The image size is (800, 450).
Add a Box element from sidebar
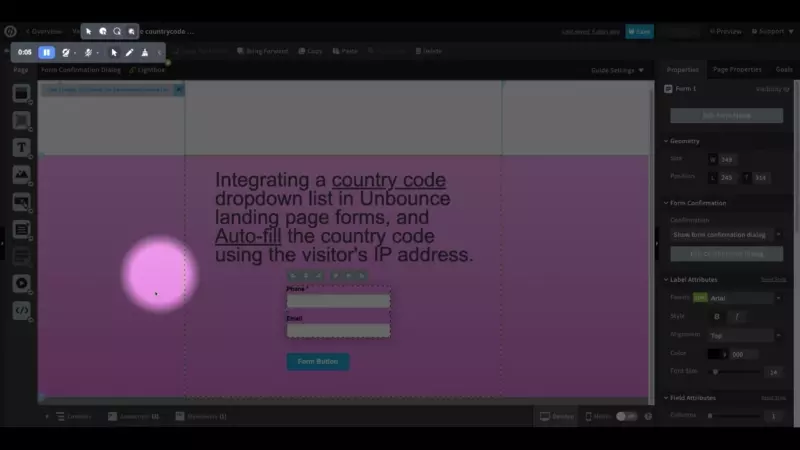tap(21, 121)
